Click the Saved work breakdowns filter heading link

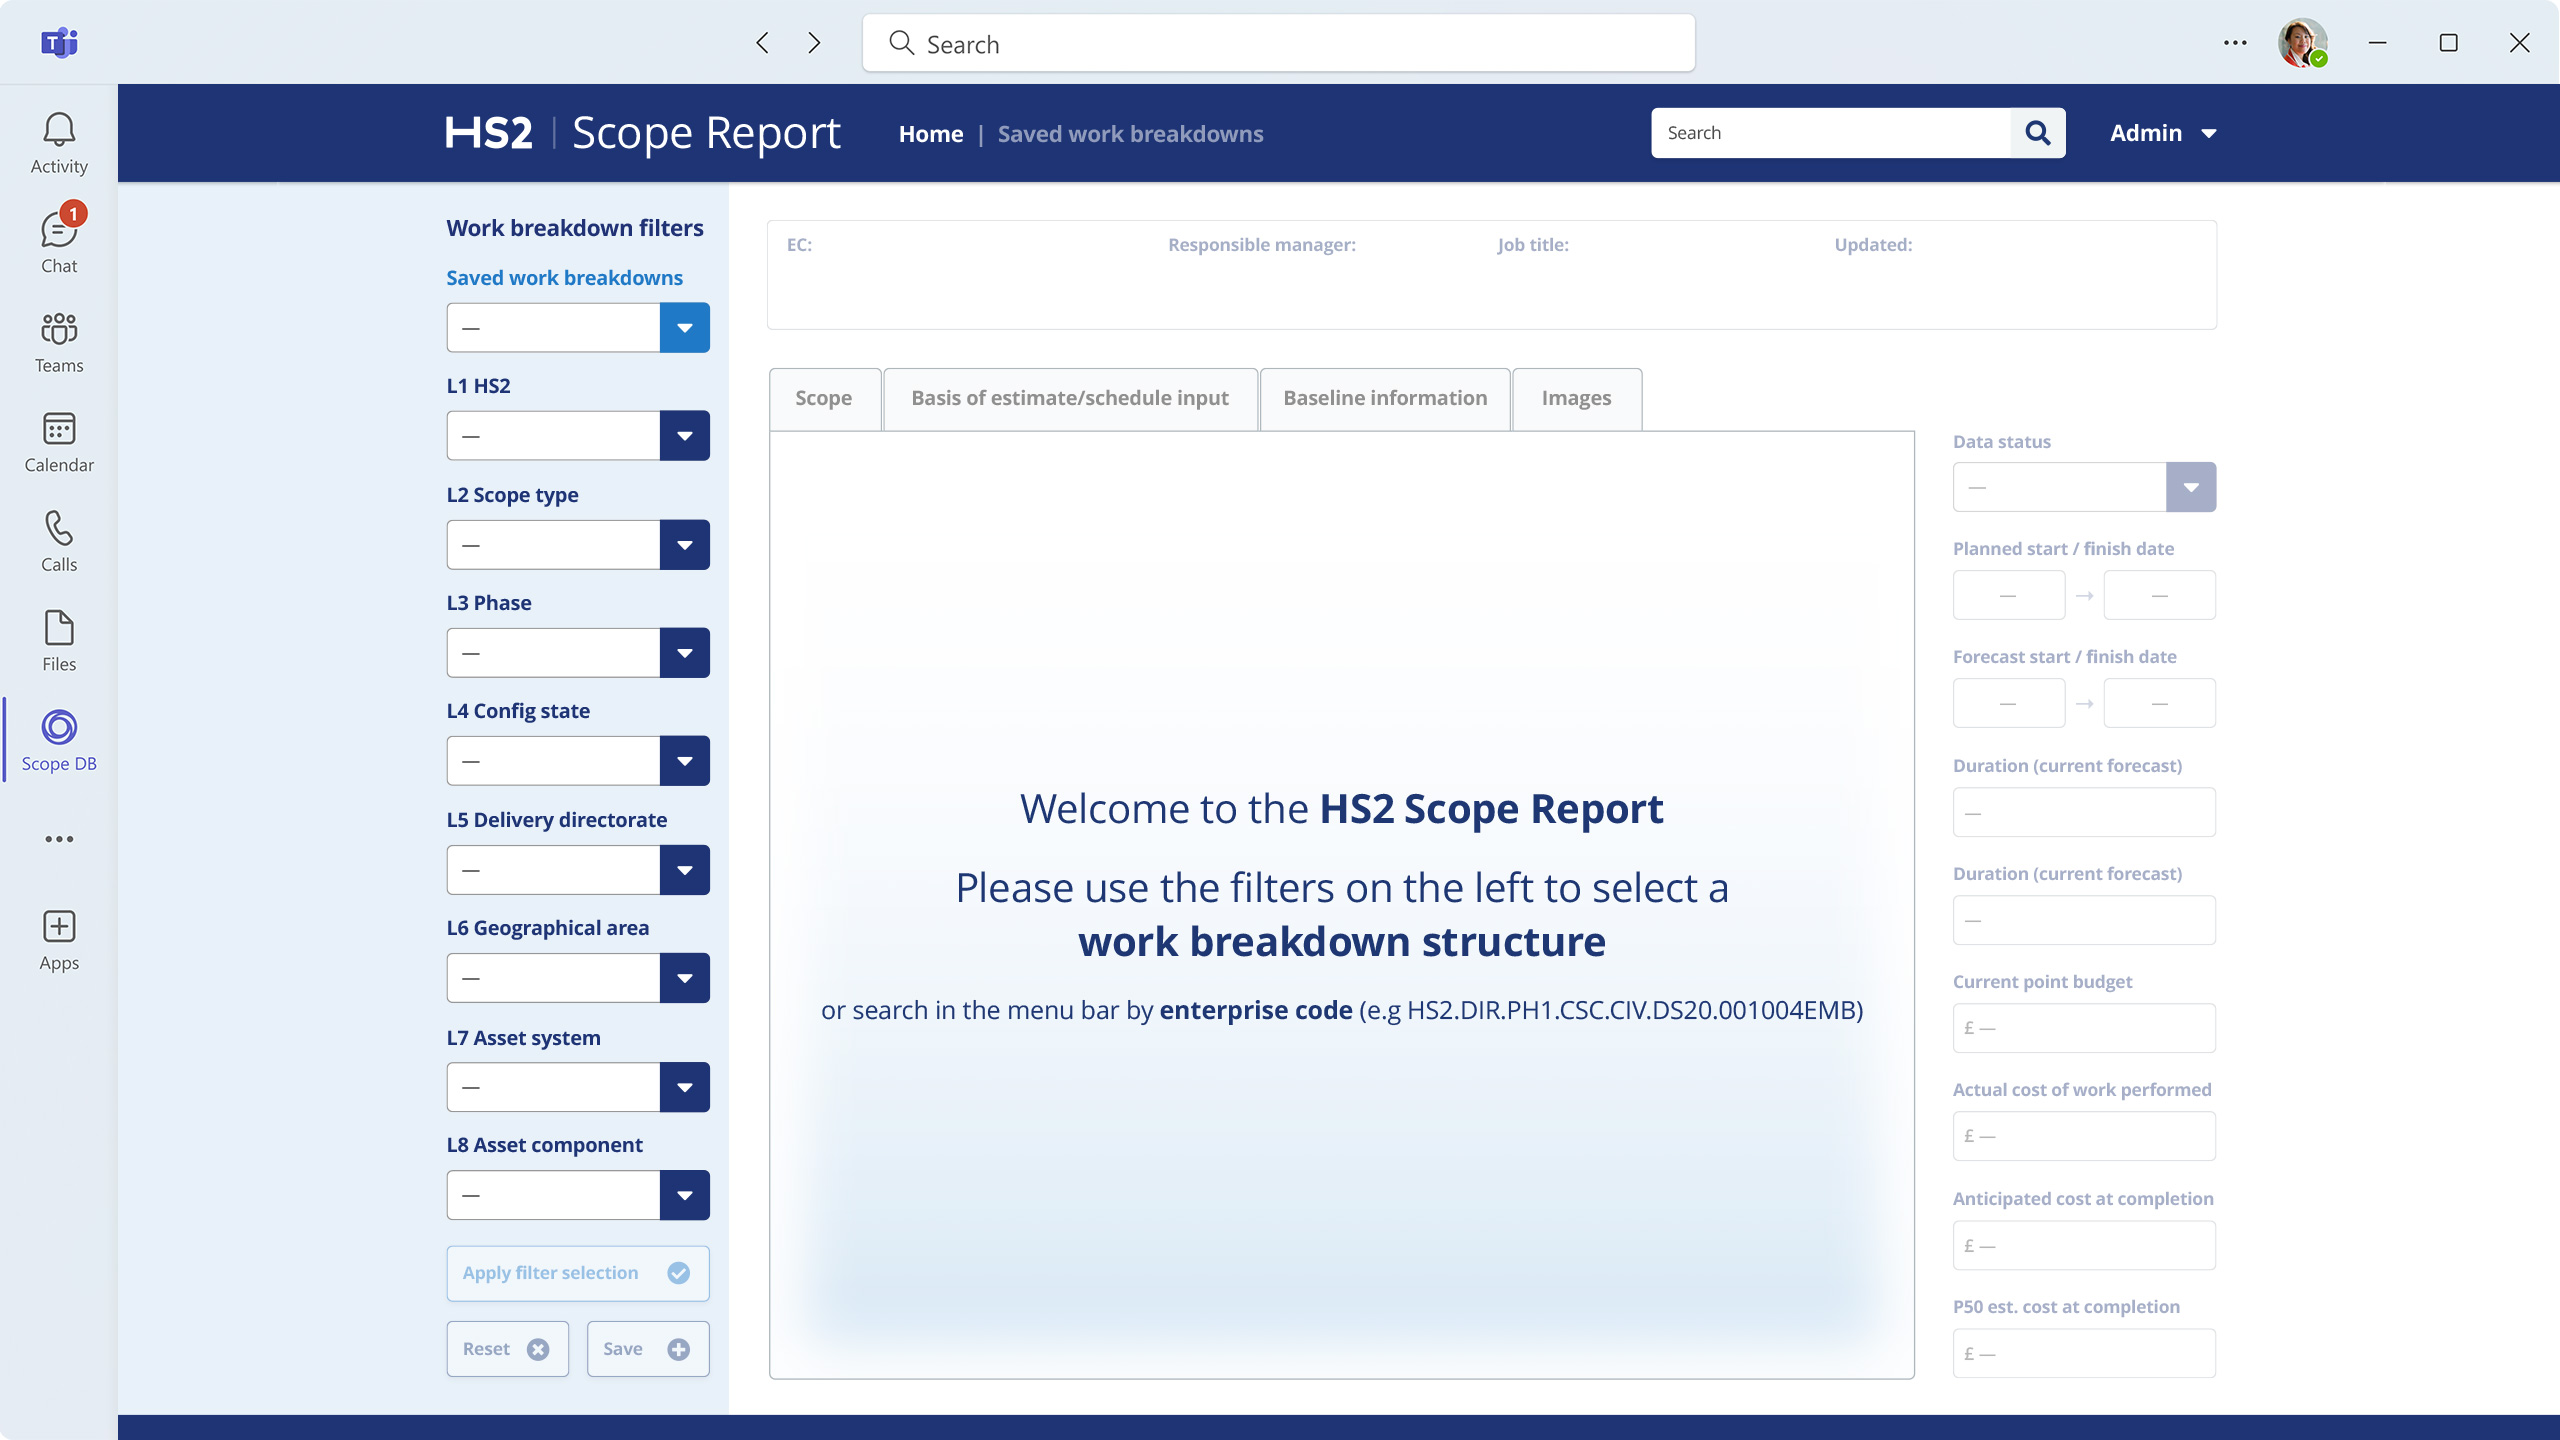point(564,278)
